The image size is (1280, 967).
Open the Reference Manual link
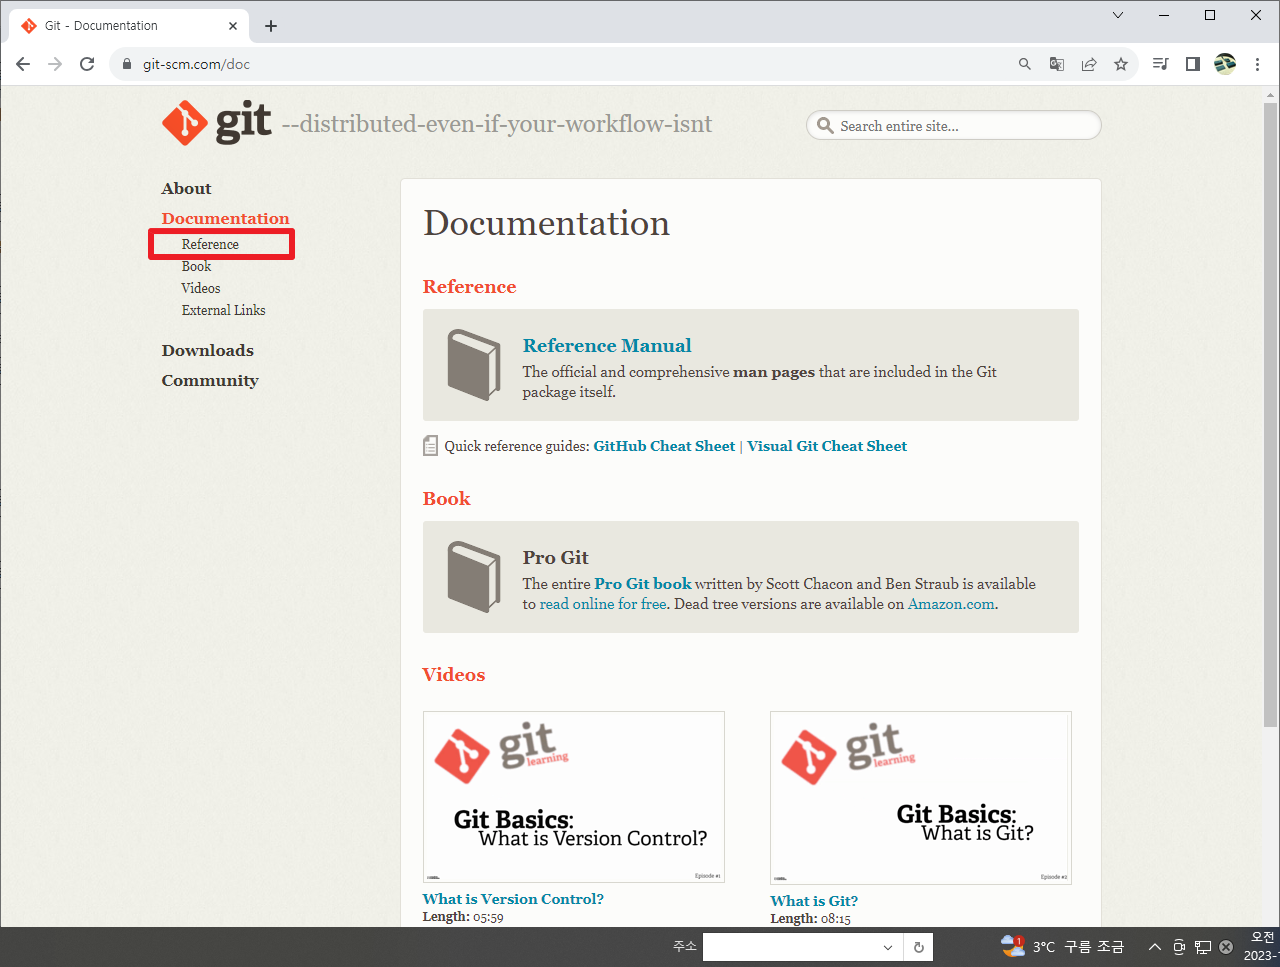tap(607, 345)
